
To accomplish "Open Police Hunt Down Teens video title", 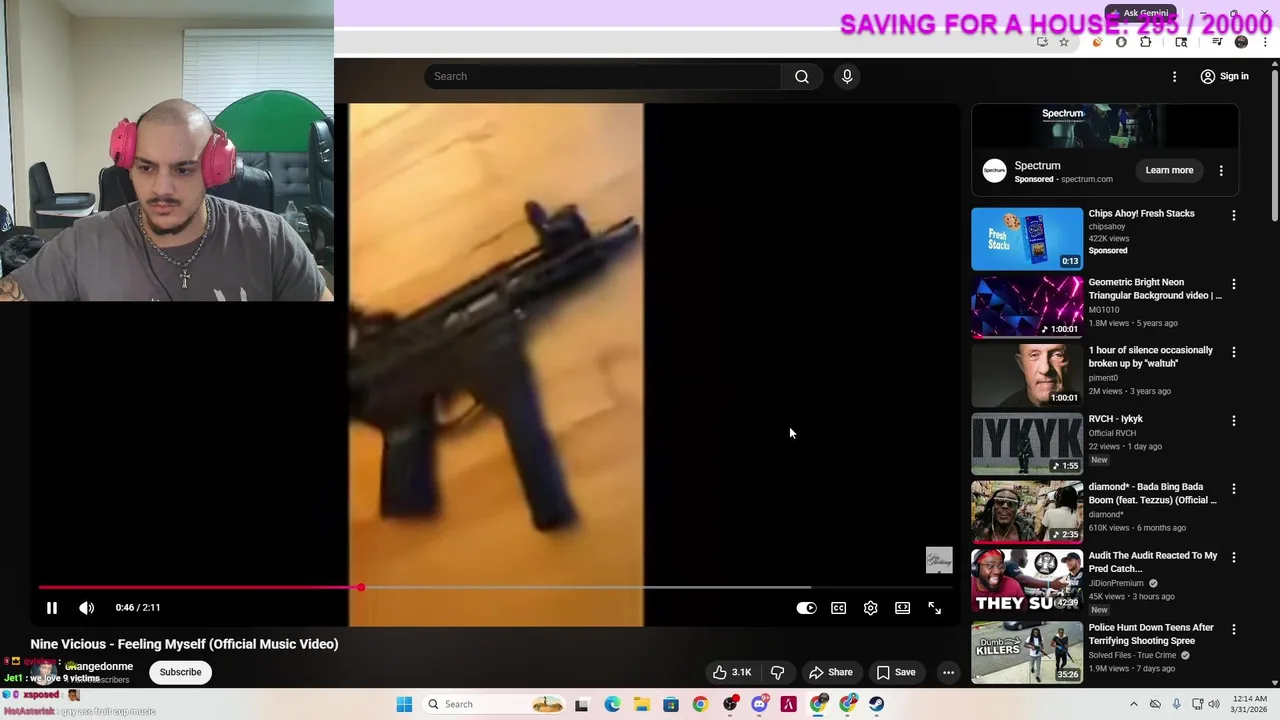I will click(x=1151, y=634).
